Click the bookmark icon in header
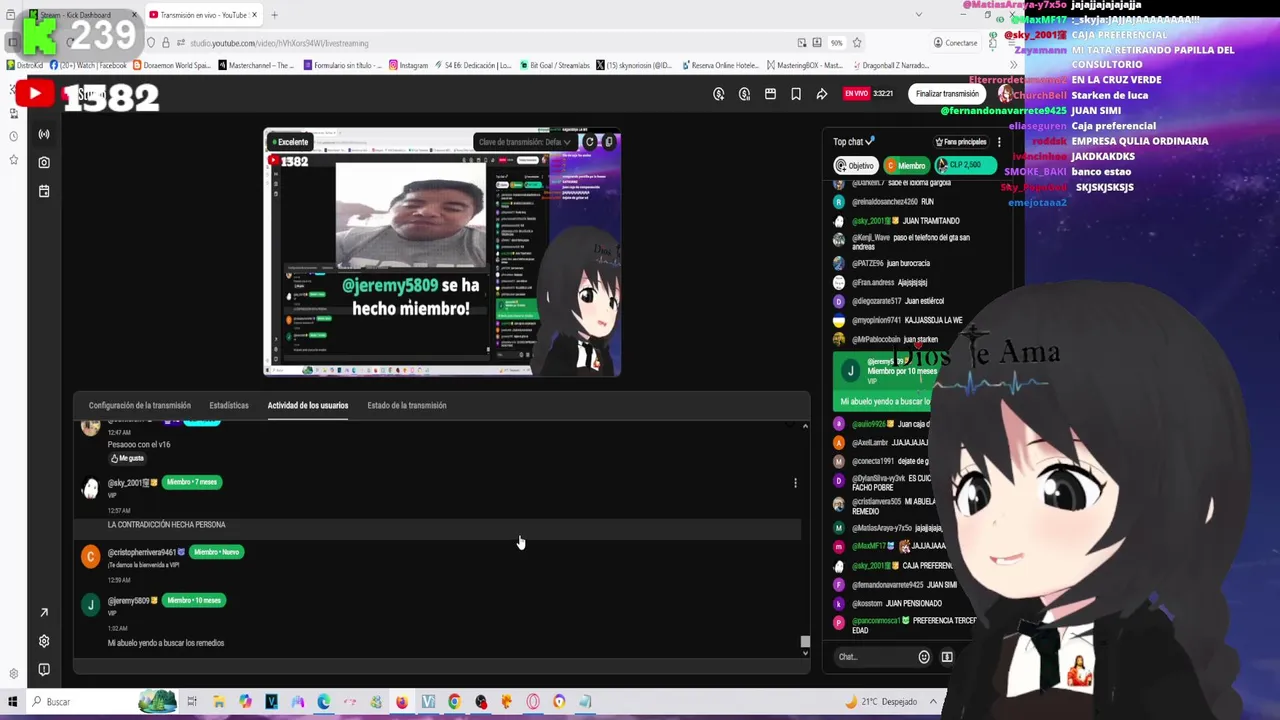Viewport: 1280px width, 720px height. [796, 94]
